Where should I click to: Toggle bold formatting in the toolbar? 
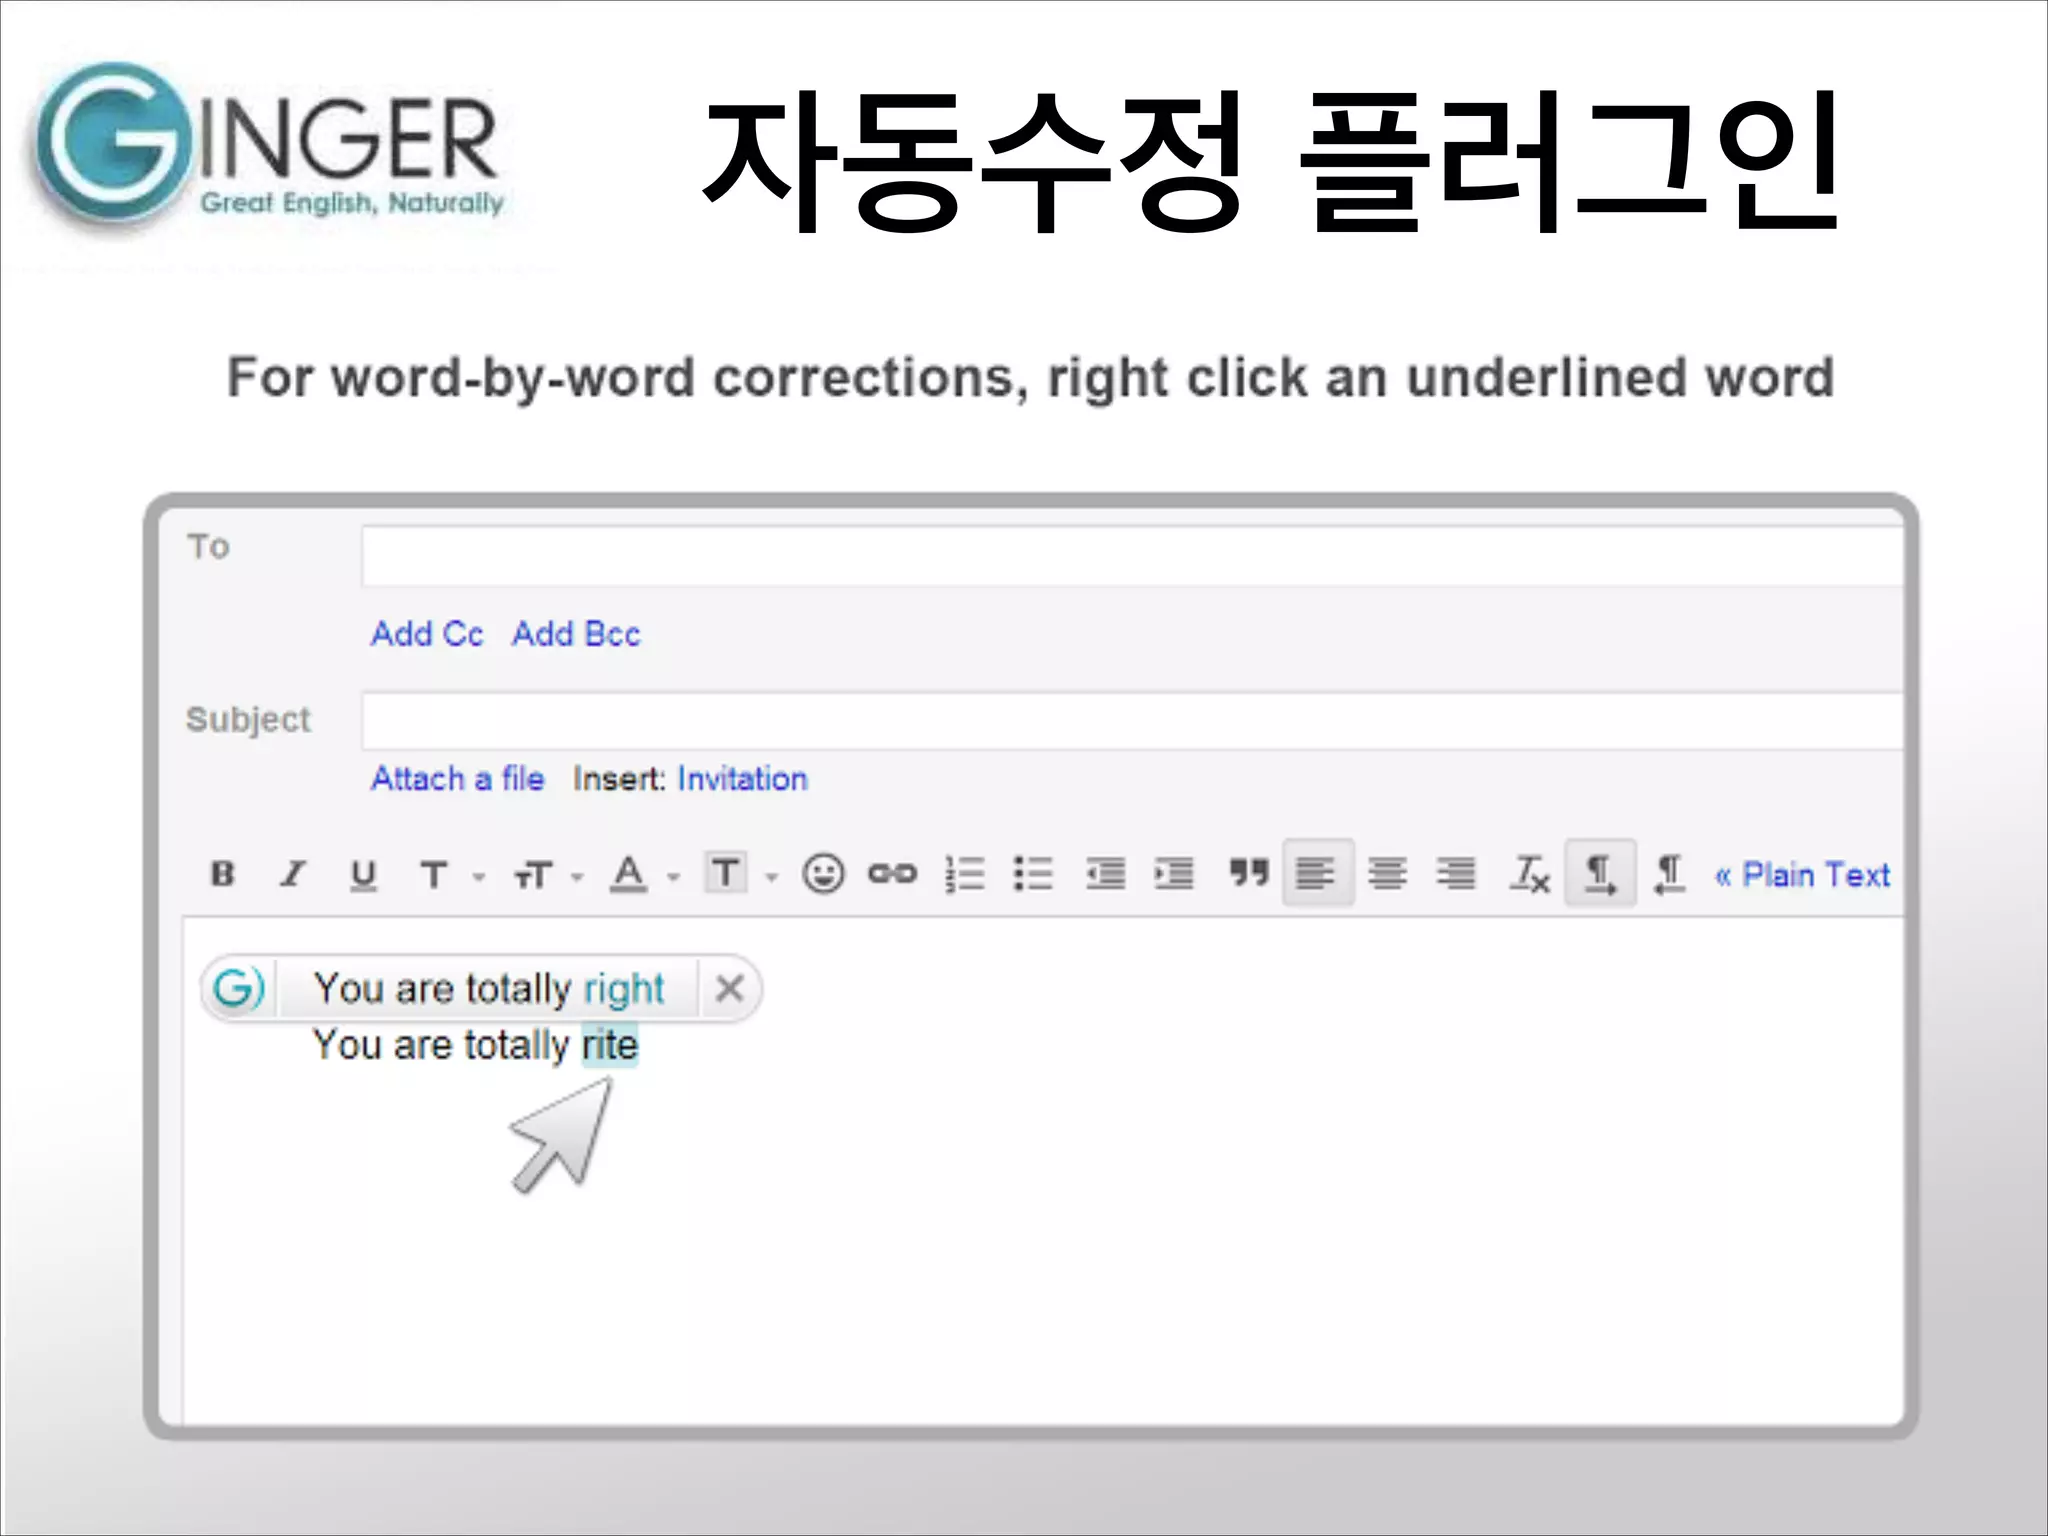click(x=223, y=874)
